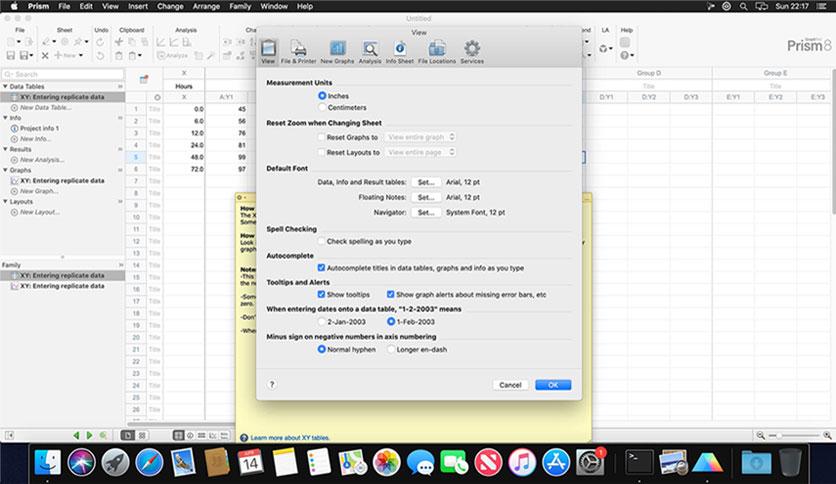Enable Reset Layouts to checkbox

pyautogui.click(x=321, y=152)
